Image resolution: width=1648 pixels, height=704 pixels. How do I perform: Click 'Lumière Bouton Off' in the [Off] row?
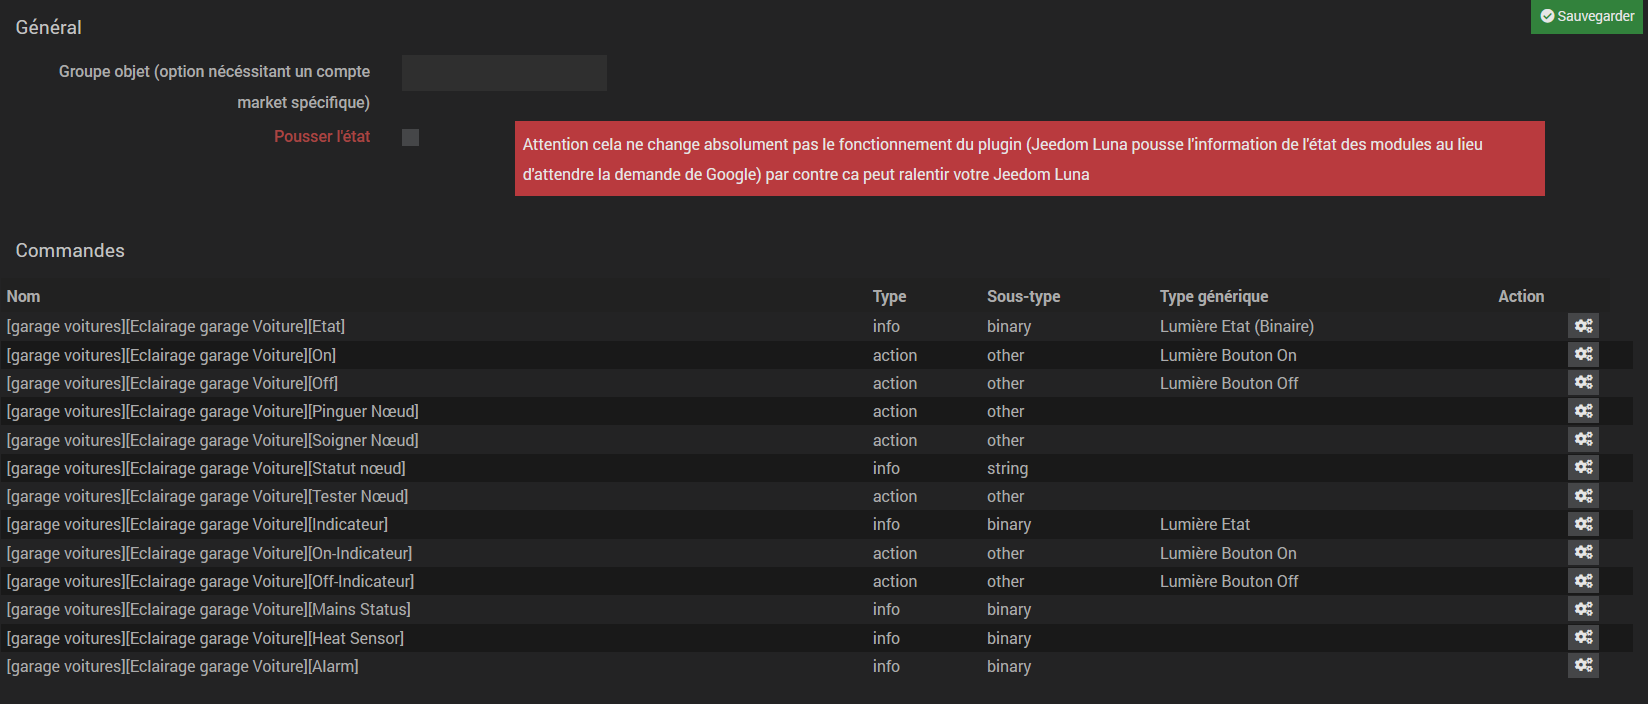(1229, 383)
